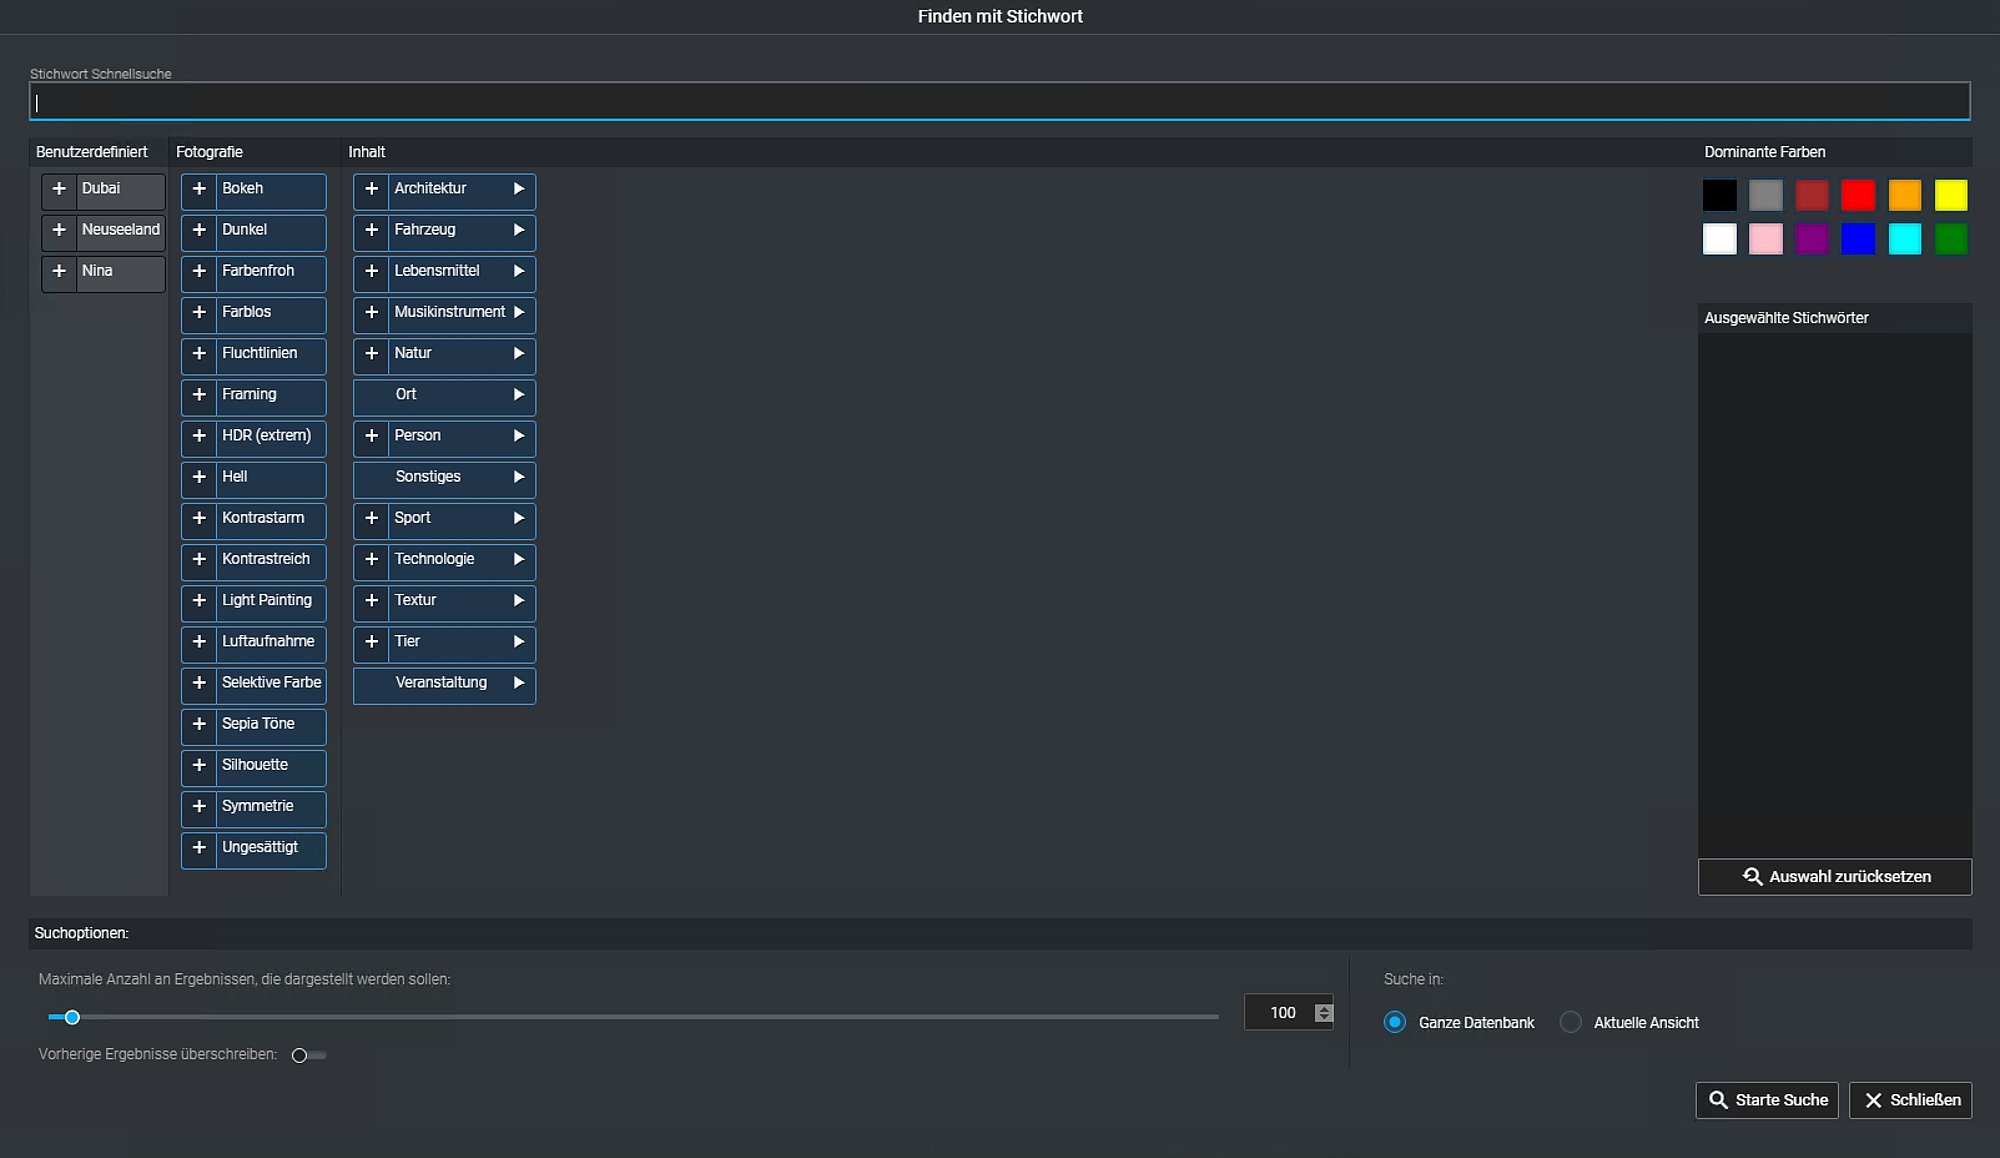This screenshot has height=1158, width=2000.
Task: Click plus icon beside Lebensmittel
Action: (371, 271)
